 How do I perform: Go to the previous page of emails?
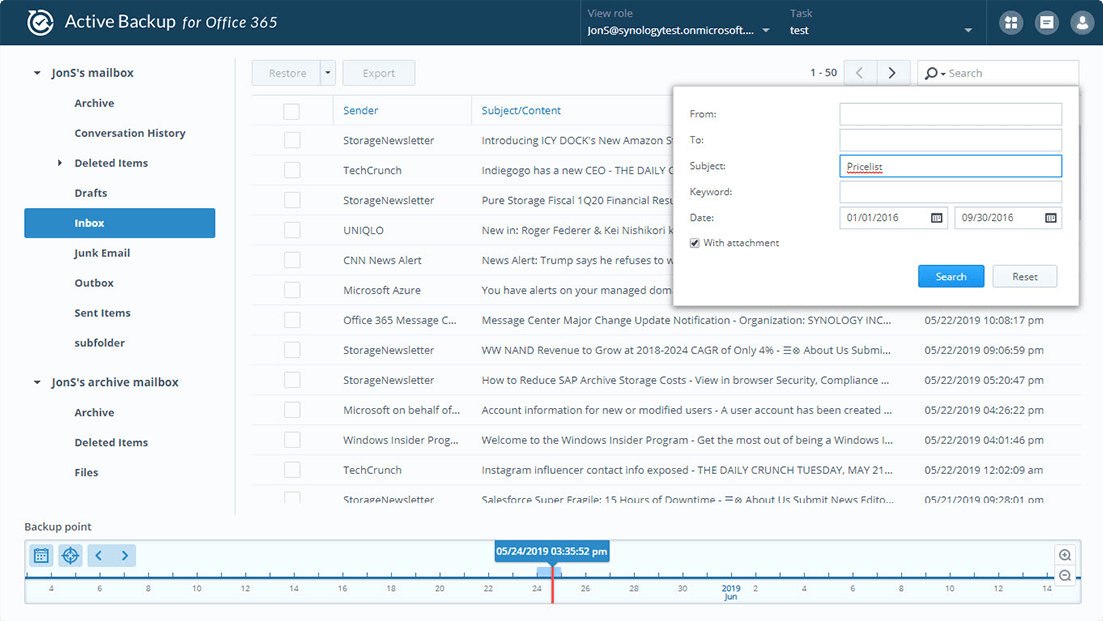pos(860,73)
